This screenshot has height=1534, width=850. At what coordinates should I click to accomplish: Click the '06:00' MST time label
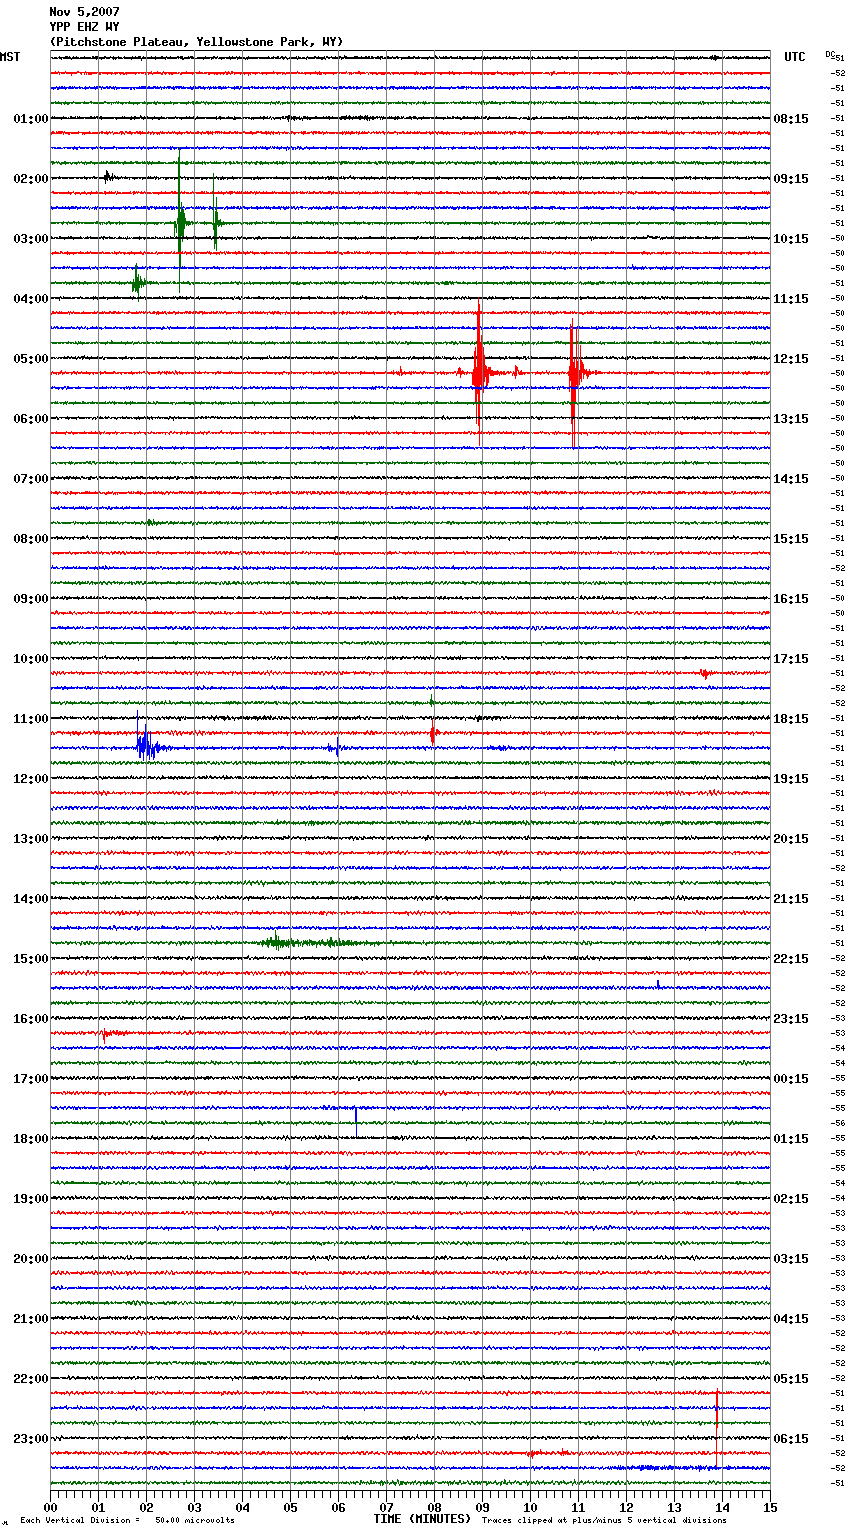tap(31, 419)
